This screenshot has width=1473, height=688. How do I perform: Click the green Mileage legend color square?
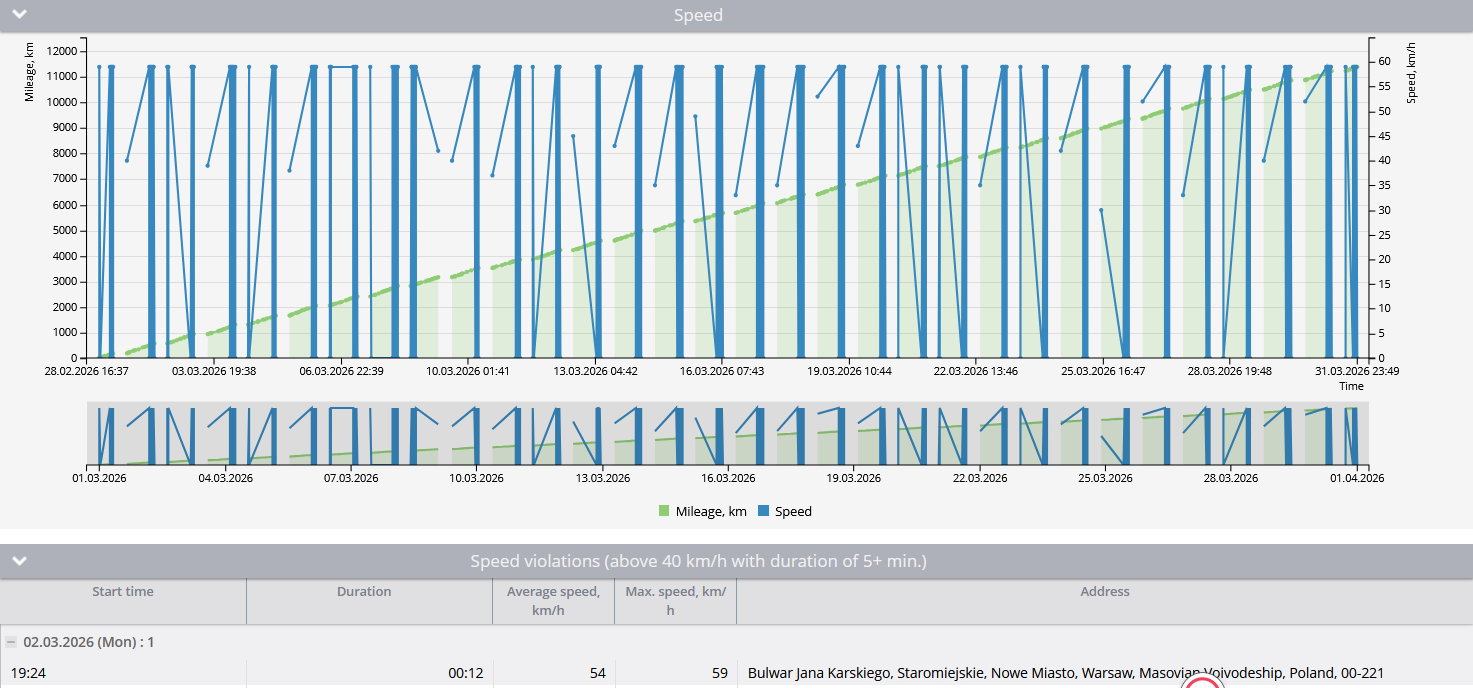664,511
